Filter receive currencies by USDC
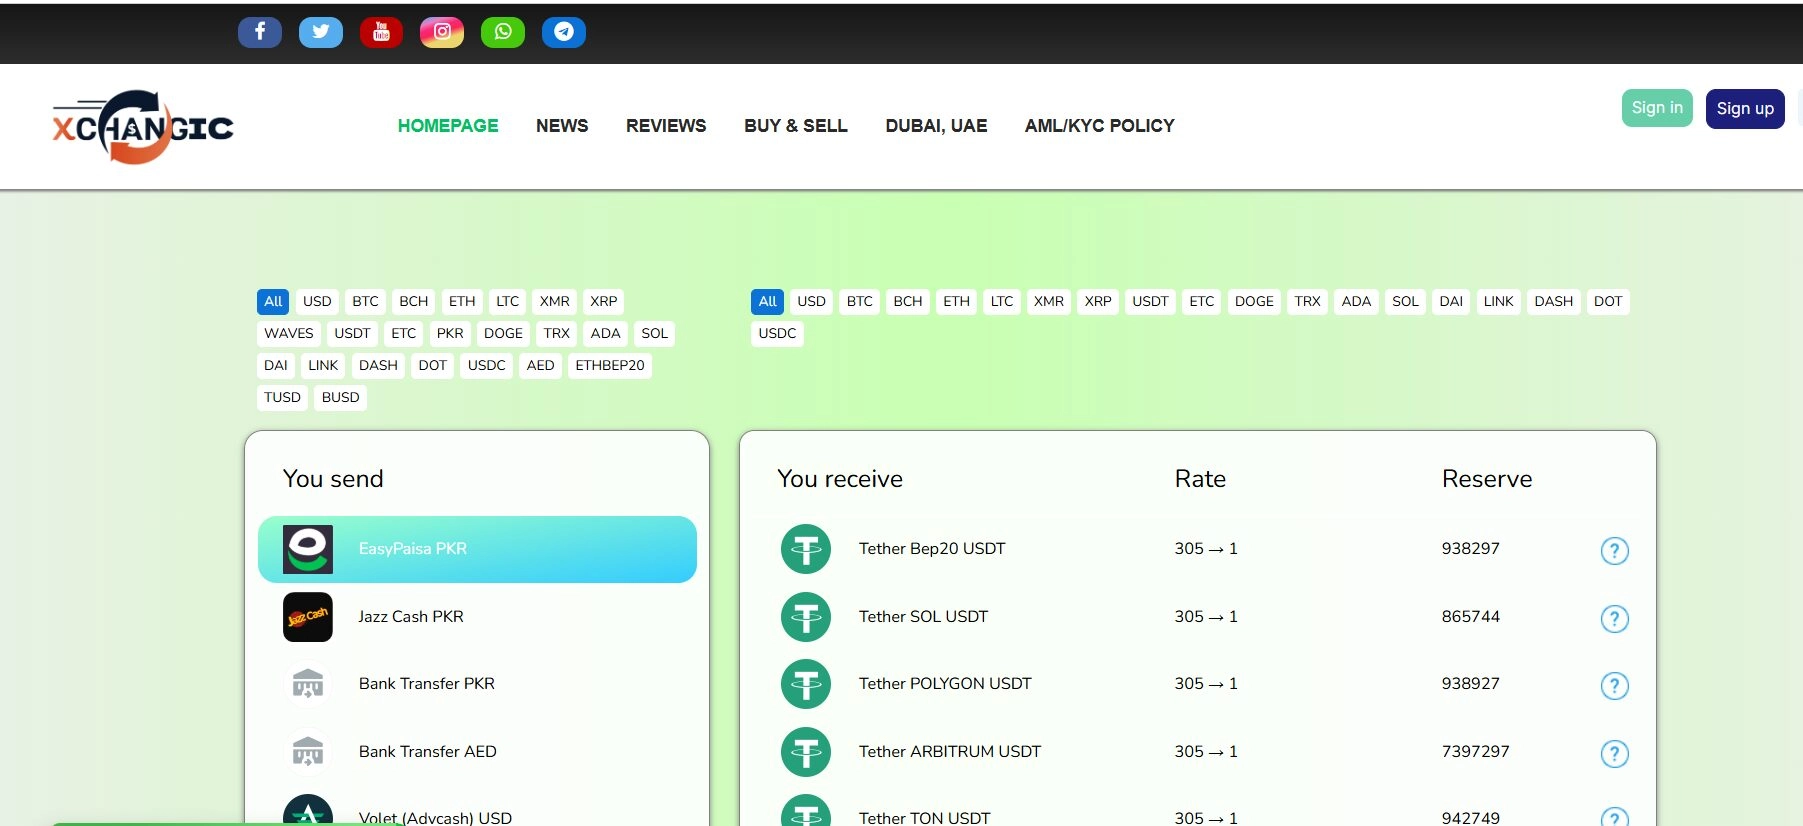Image resolution: width=1803 pixels, height=826 pixels. coord(777,334)
